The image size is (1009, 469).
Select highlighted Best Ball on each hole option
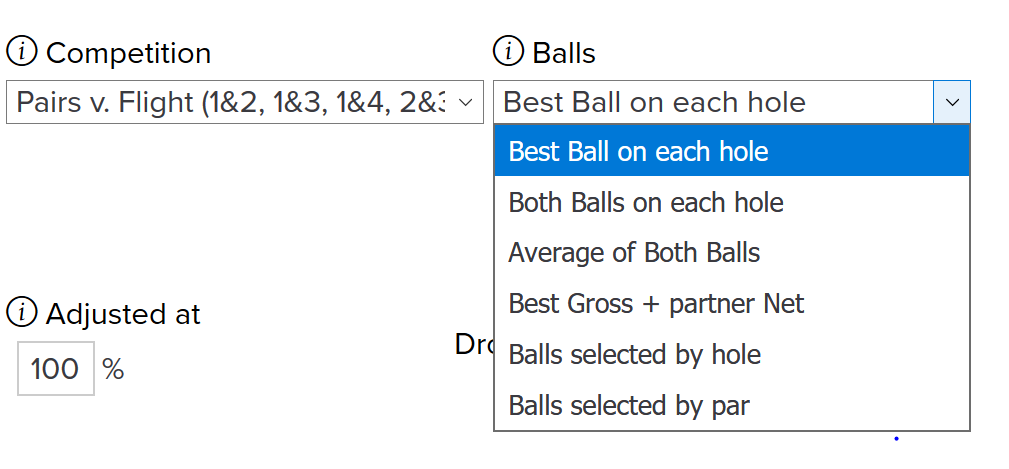point(732,151)
